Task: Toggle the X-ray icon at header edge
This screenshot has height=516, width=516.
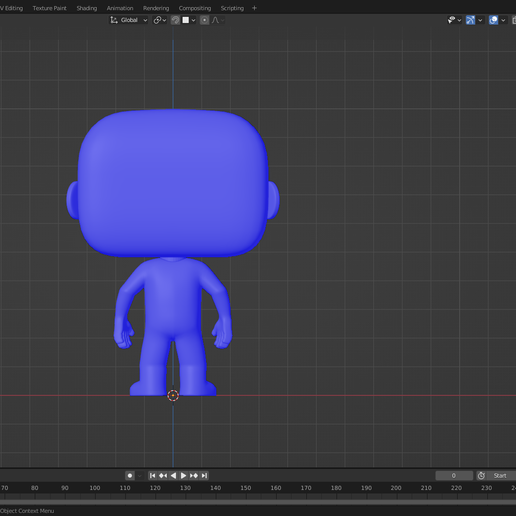Action: [514, 20]
